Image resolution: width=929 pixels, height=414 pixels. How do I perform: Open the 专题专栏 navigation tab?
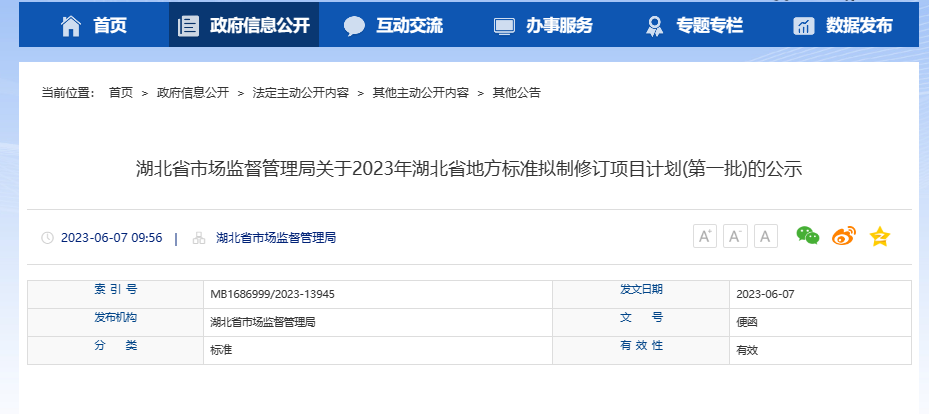point(694,25)
